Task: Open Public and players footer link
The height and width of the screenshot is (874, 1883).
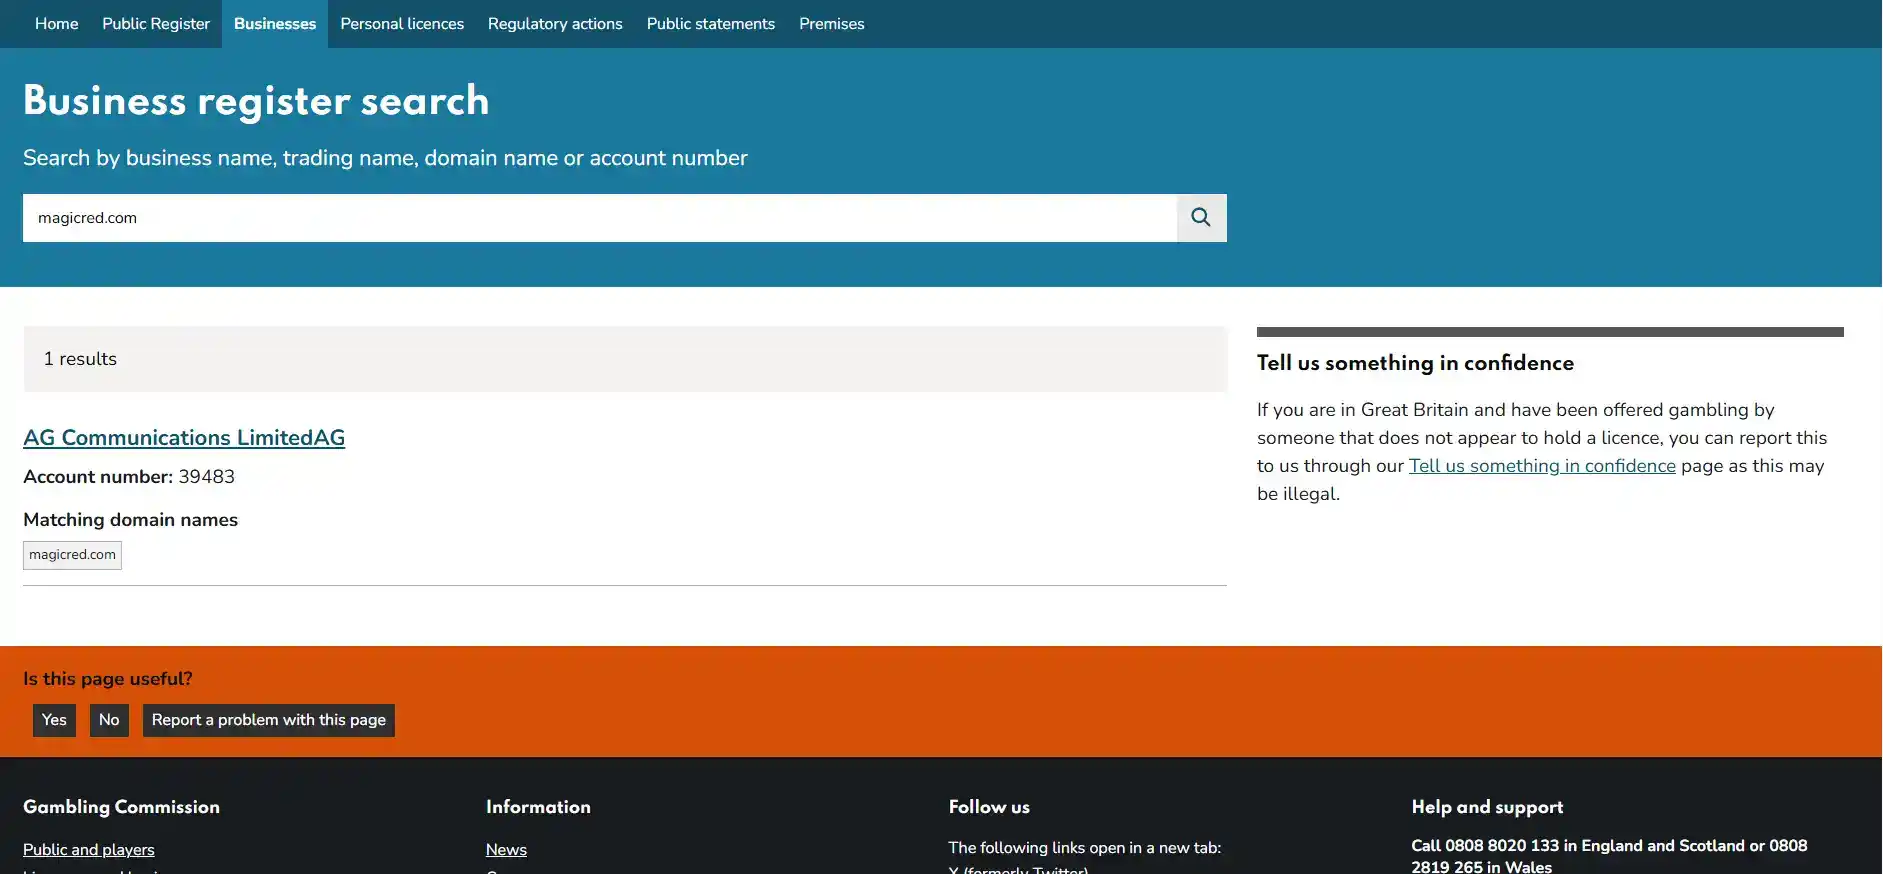Action: click(x=89, y=850)
